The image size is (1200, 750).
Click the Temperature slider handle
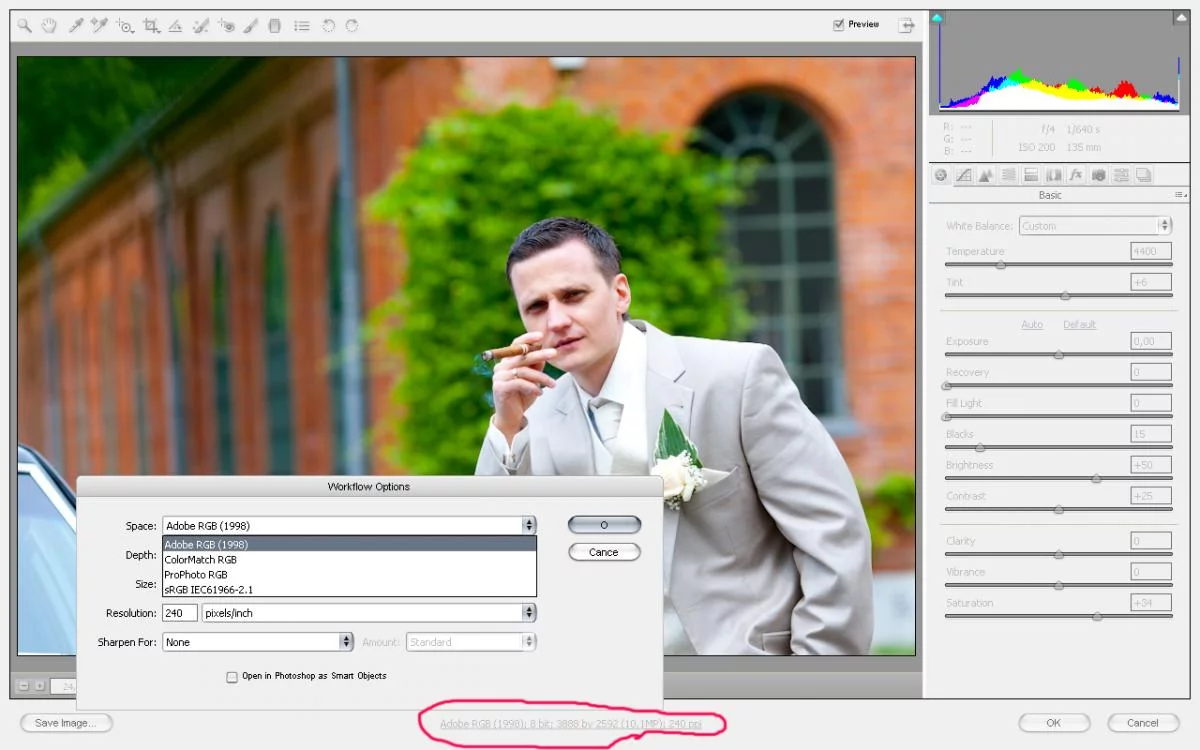click(1000, 265)
